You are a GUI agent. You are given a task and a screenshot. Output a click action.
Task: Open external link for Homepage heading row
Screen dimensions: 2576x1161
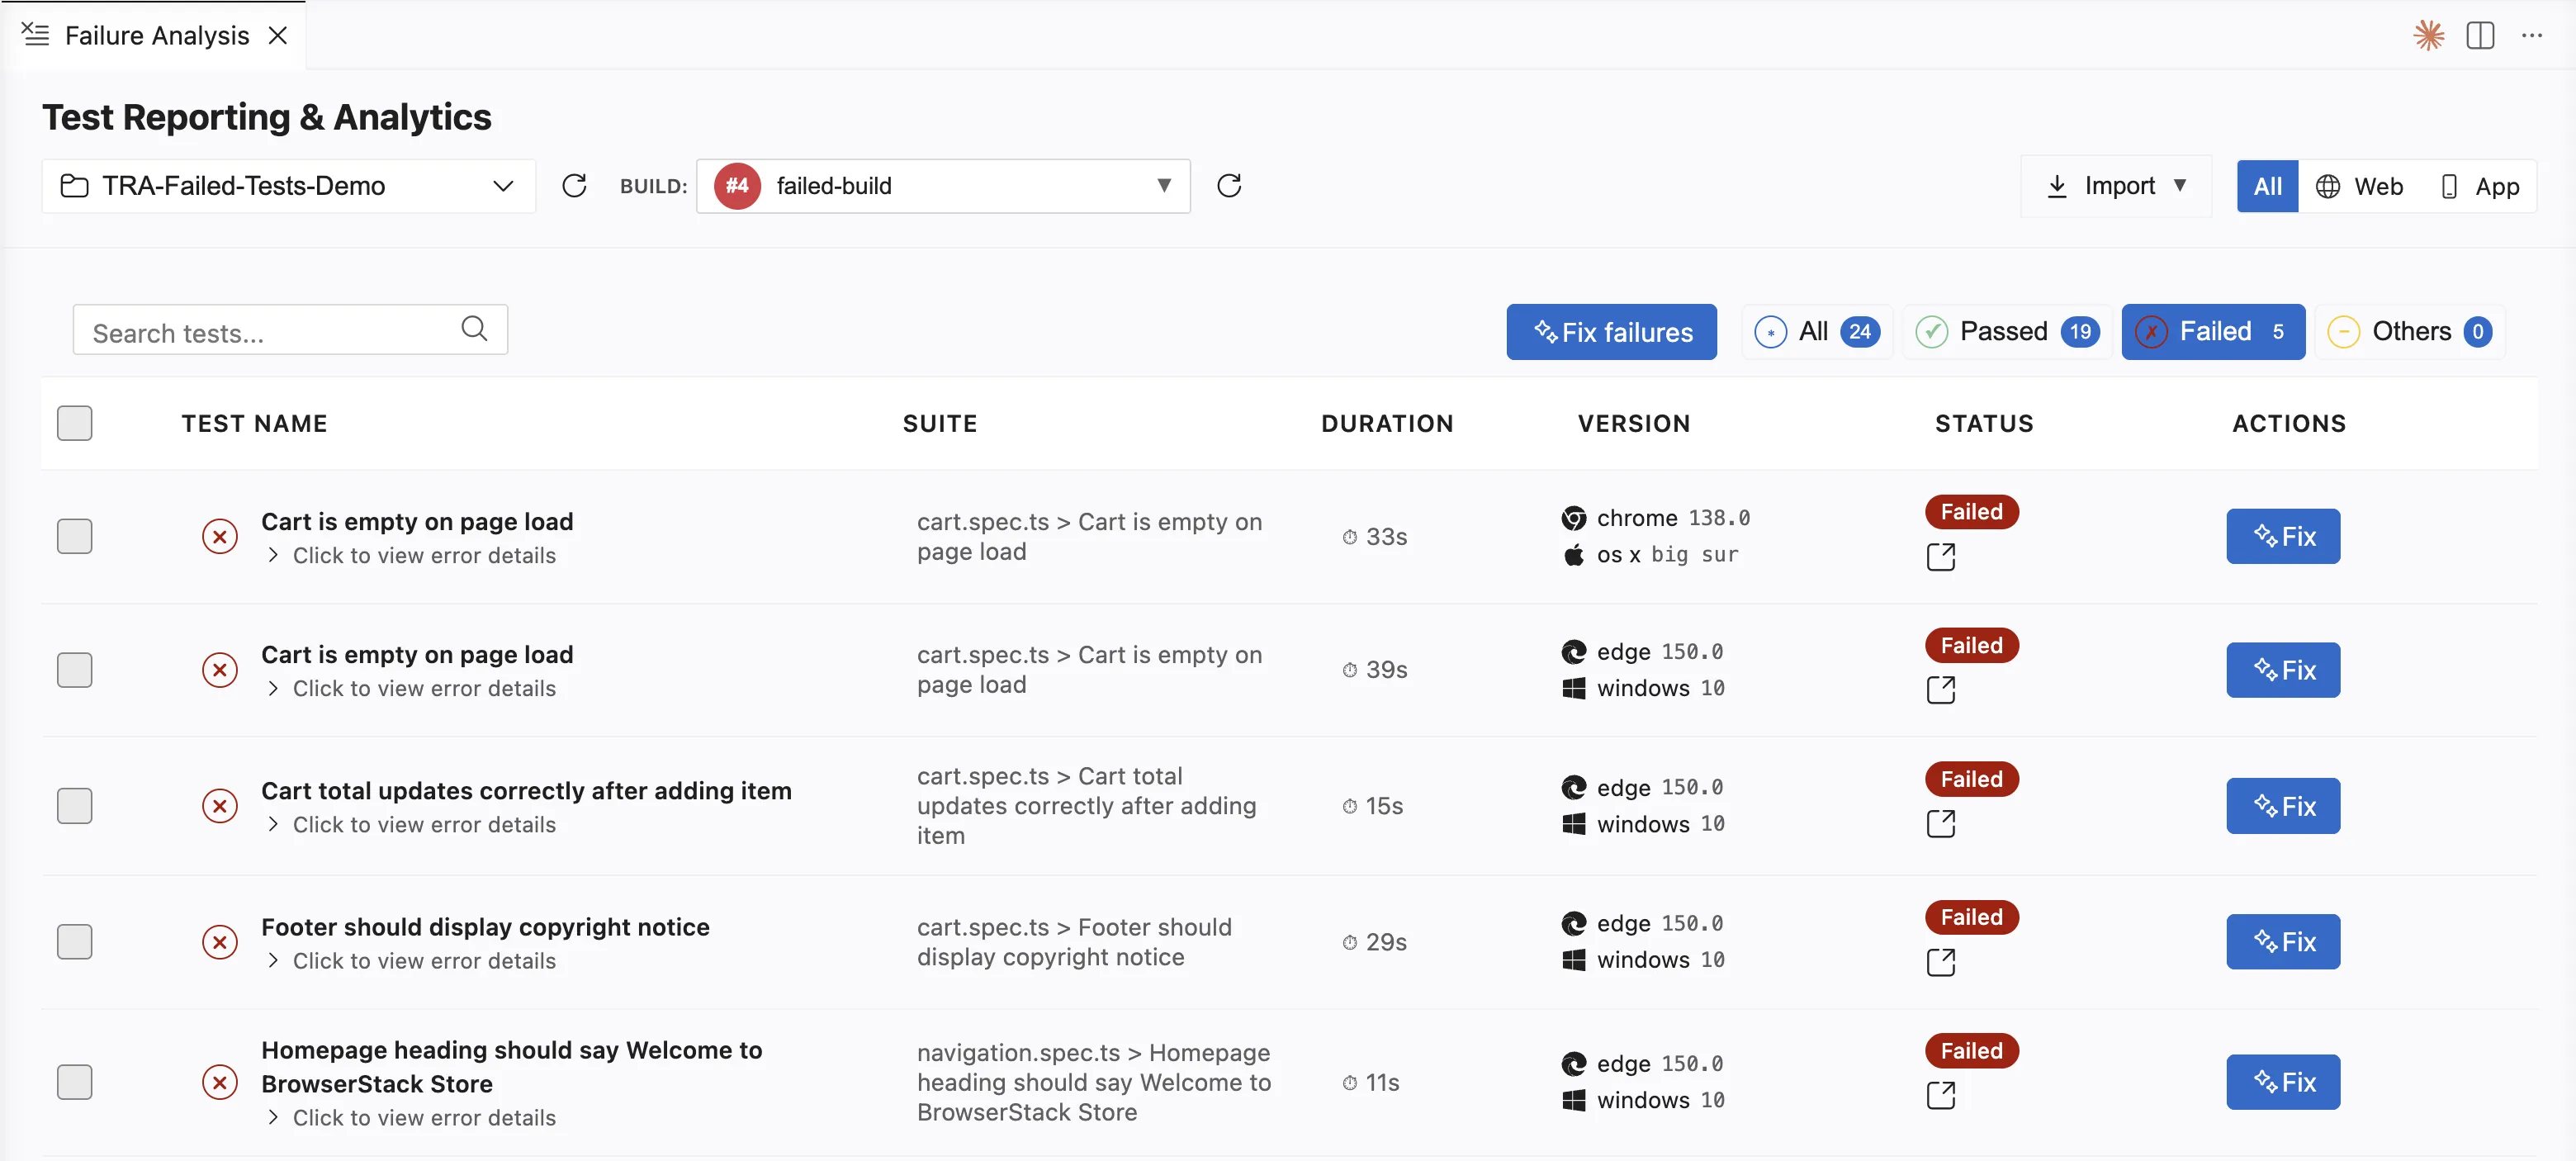tap(1941, 1096)
